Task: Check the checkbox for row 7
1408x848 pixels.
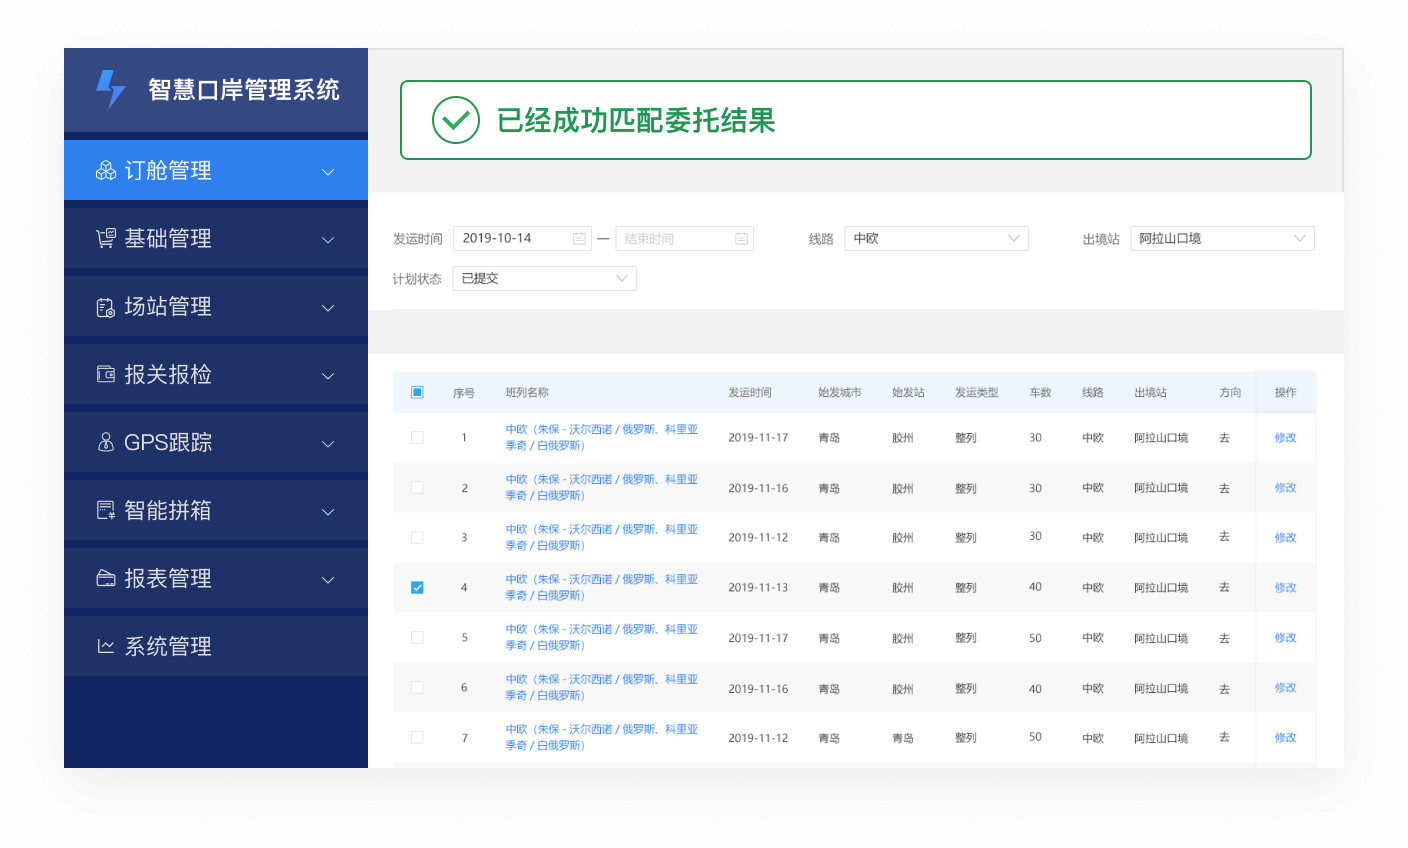Action: click(417, 737)
